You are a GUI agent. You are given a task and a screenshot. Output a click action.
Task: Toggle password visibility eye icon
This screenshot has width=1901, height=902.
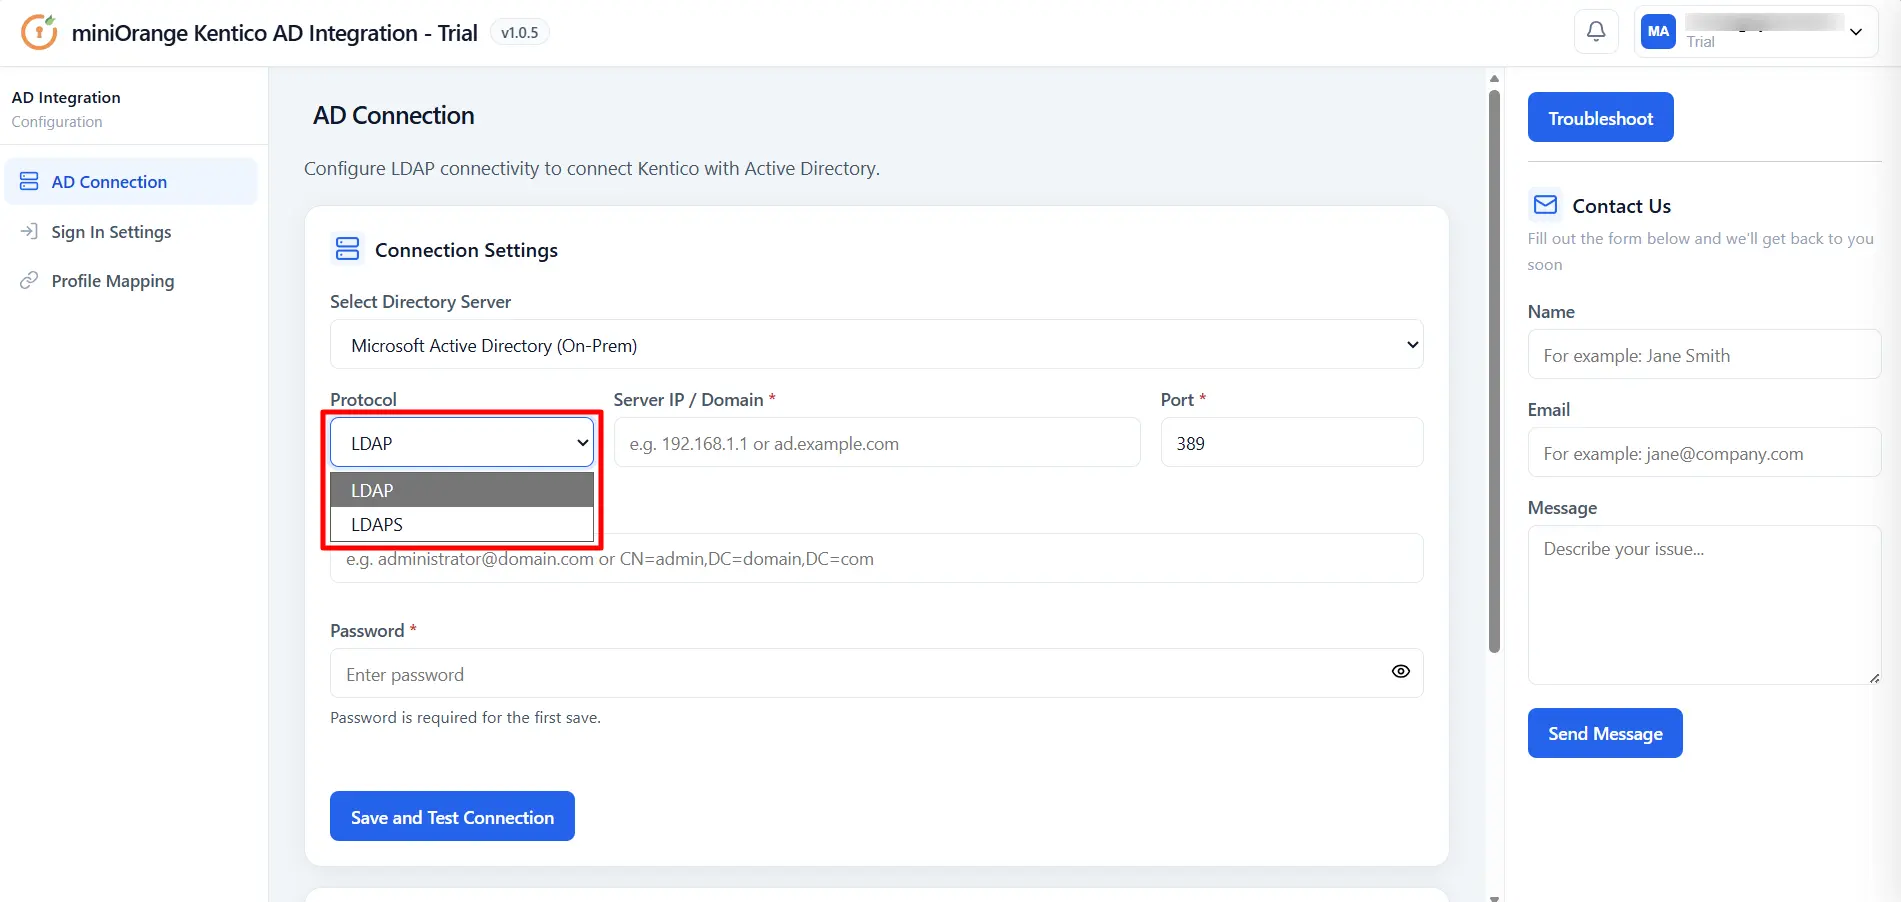pos(1400,672)
